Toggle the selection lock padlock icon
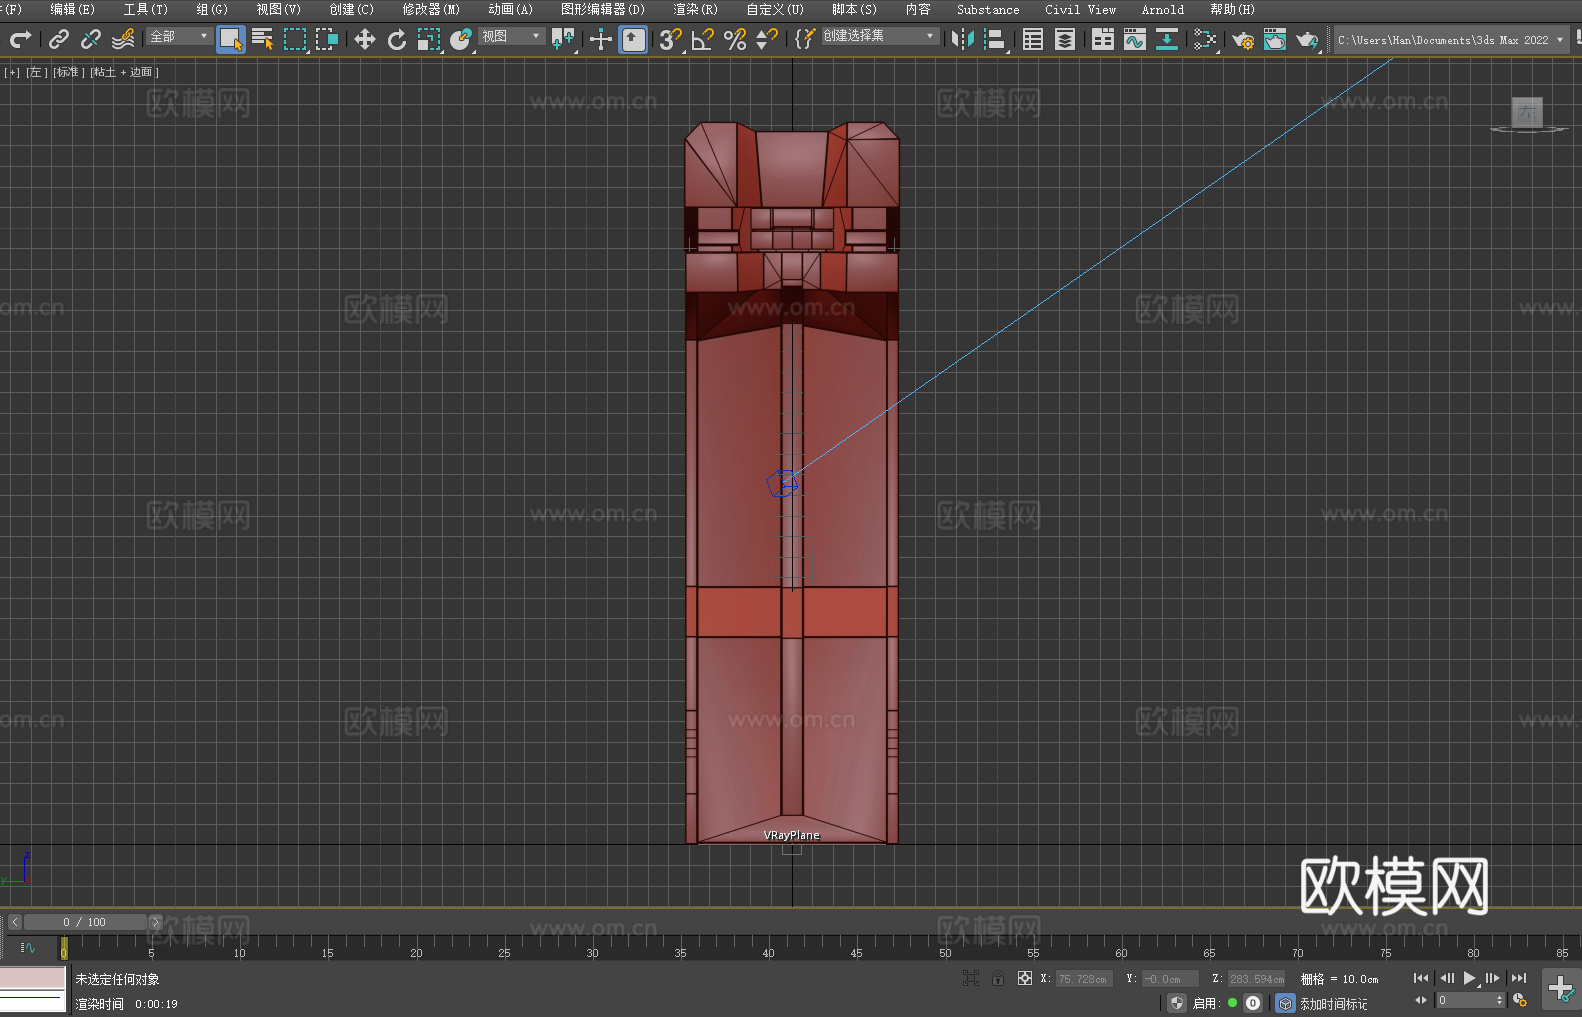Image resolution: width=1582 pixels, height=1017 pixels. [998, 978]
